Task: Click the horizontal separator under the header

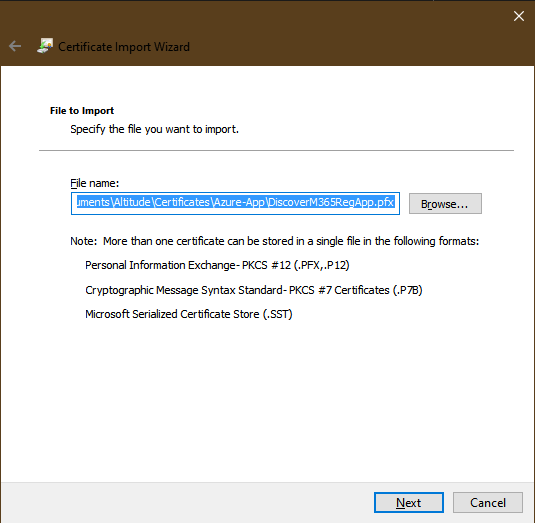Action: [276, 150]
